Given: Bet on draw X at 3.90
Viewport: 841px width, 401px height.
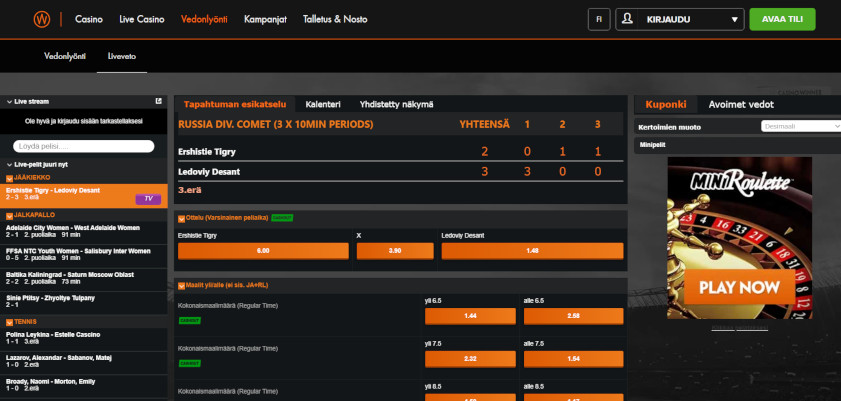Looking at the screenshot, I should coord(395,251).
